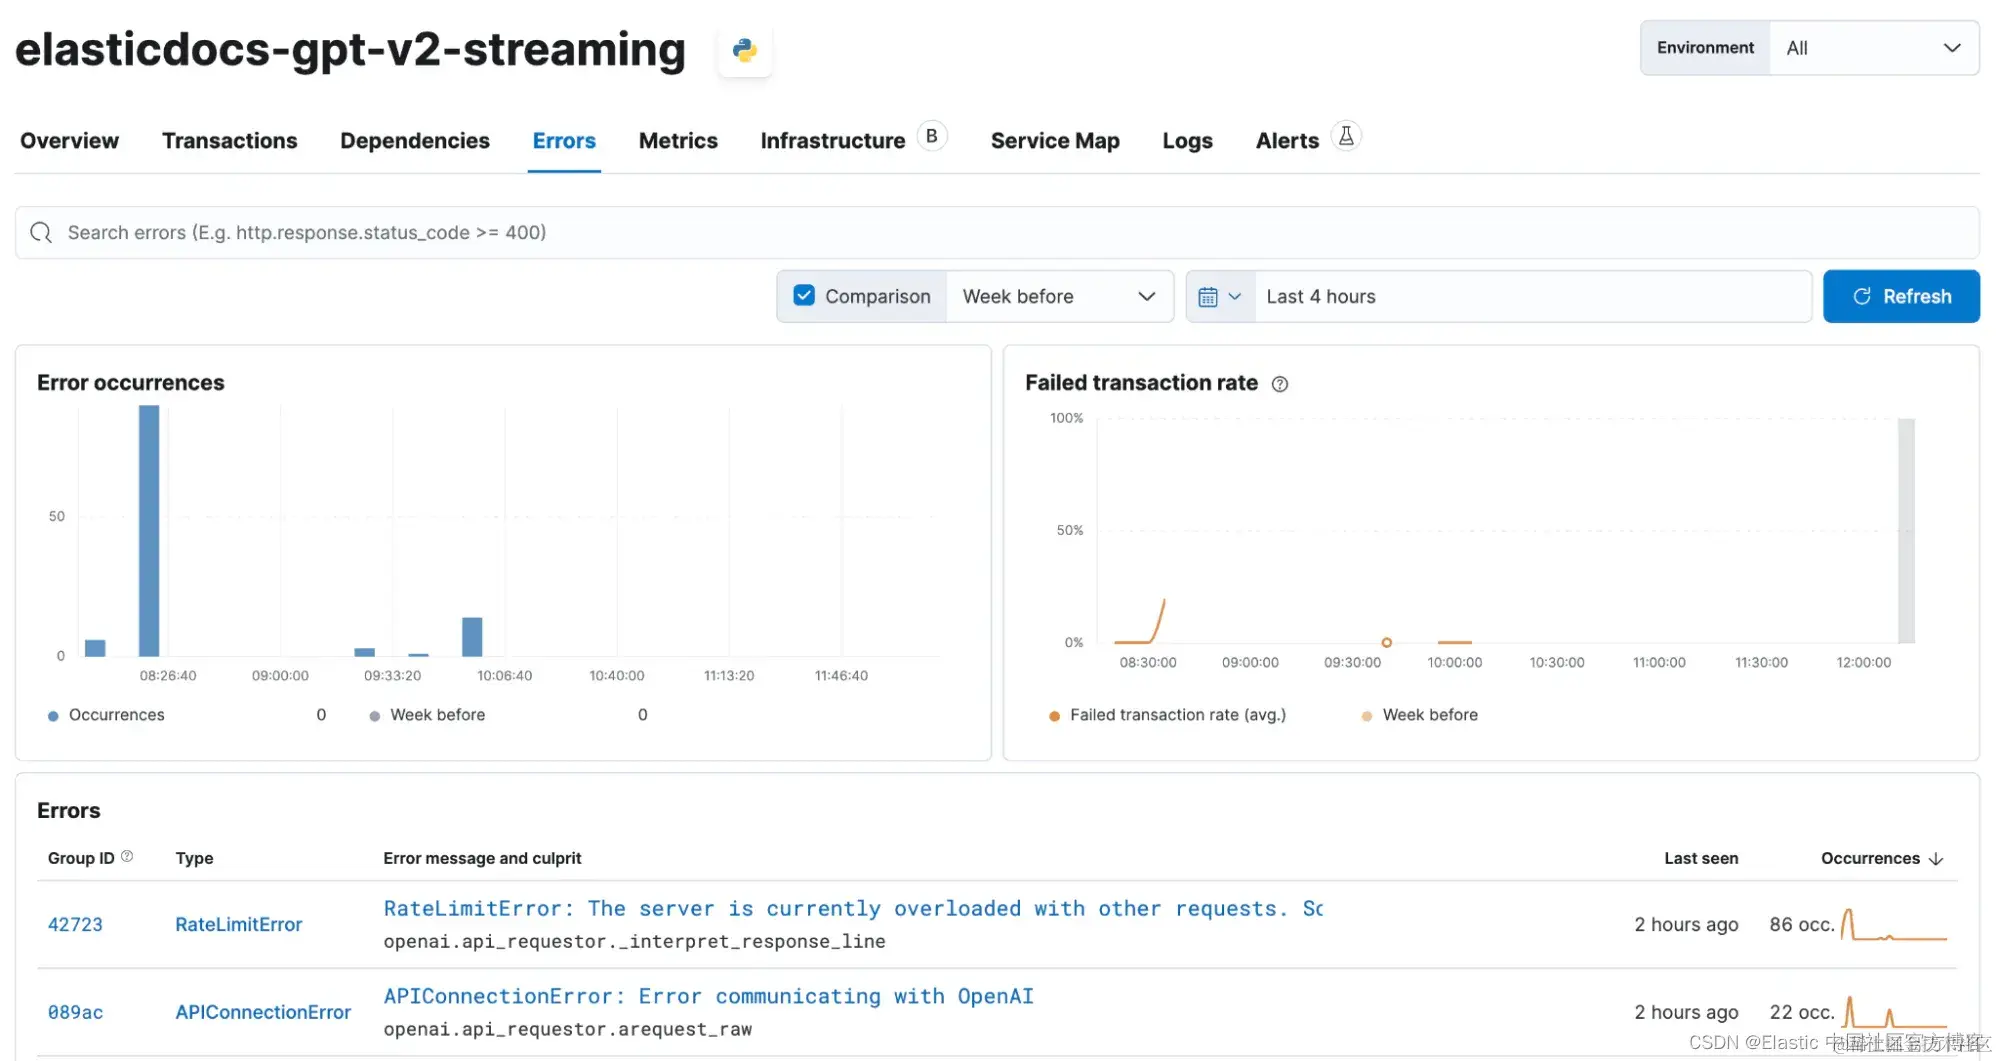1999x1061 pixels.
Task: Click the 22 occ. value
Action: [x=1802, y=1012]
